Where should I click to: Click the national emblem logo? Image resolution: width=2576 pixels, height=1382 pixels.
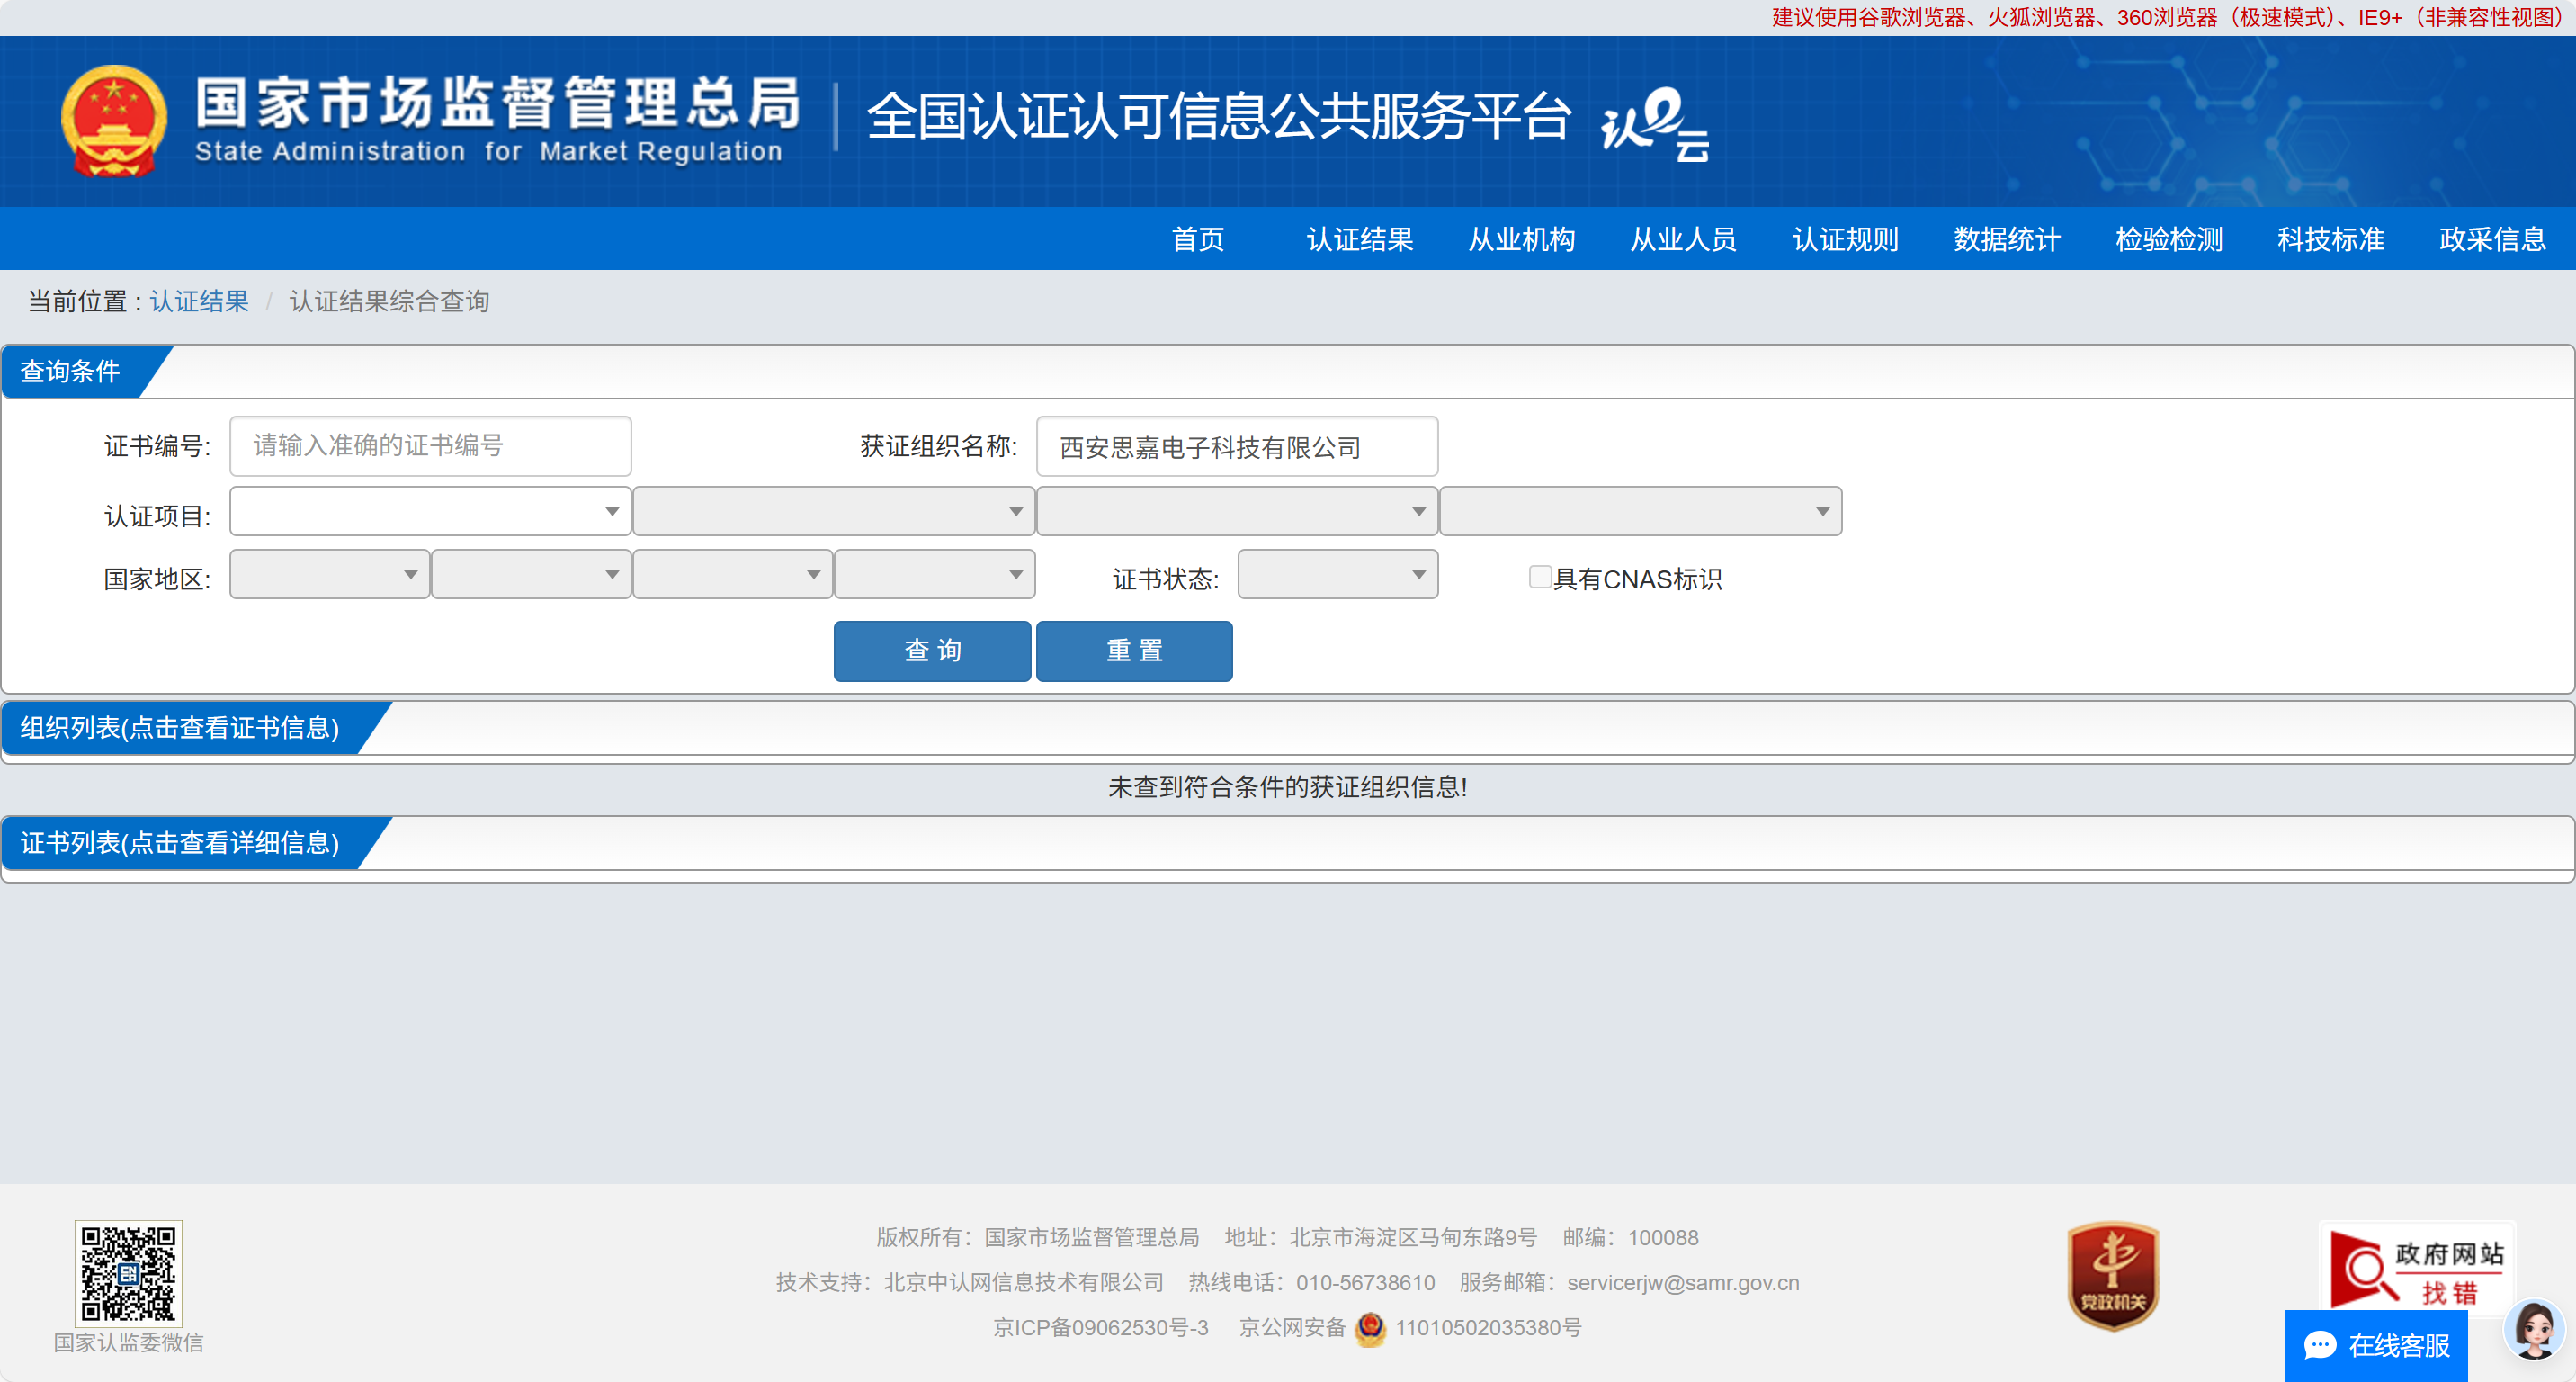tap(114, 121)
